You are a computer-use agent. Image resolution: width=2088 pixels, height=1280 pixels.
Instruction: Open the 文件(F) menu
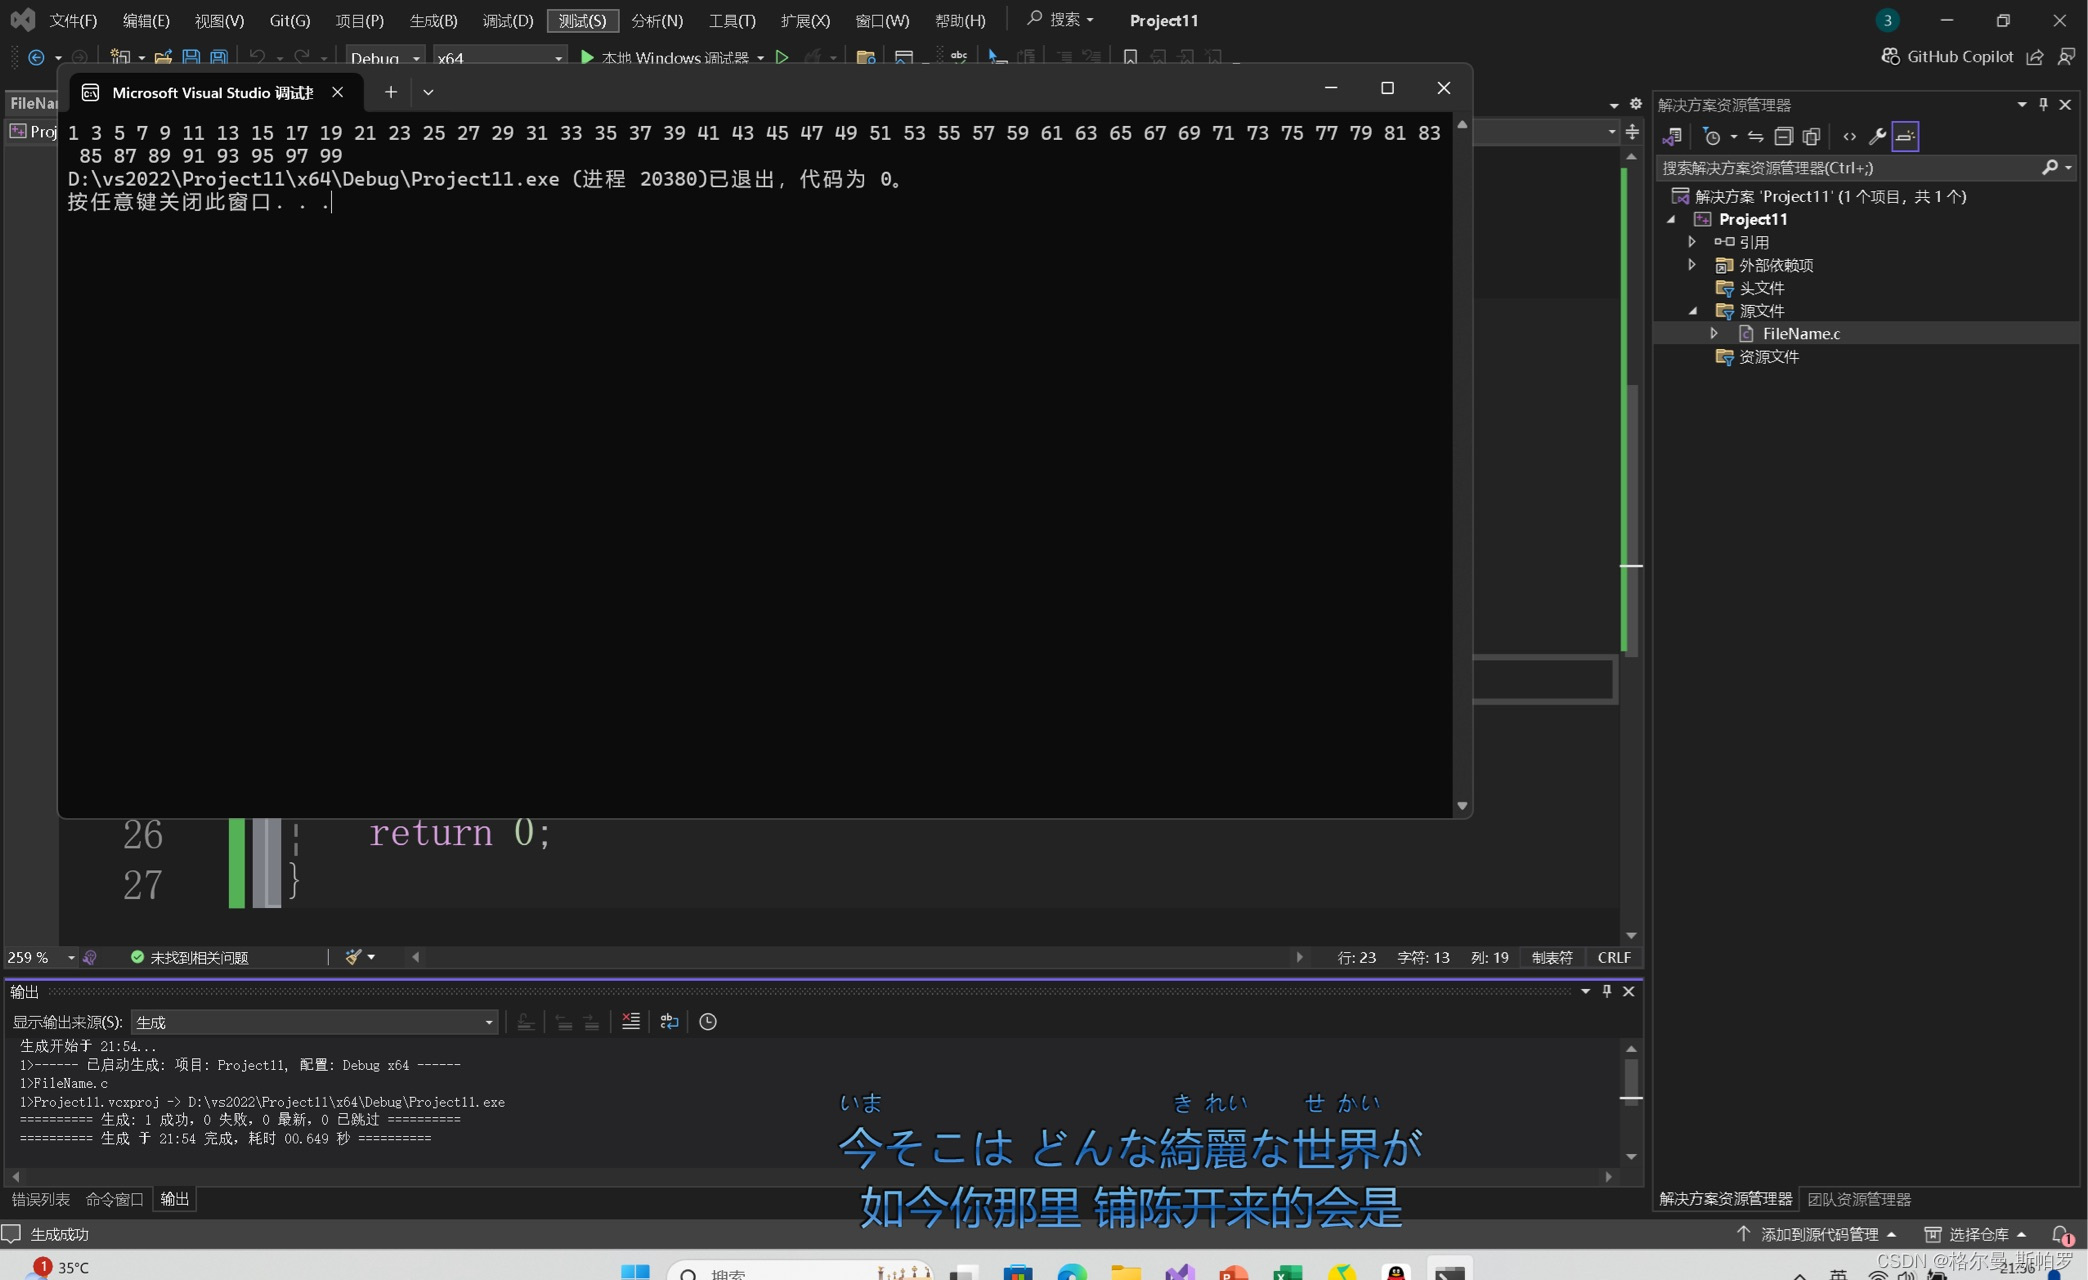click(x=73, y=20)
